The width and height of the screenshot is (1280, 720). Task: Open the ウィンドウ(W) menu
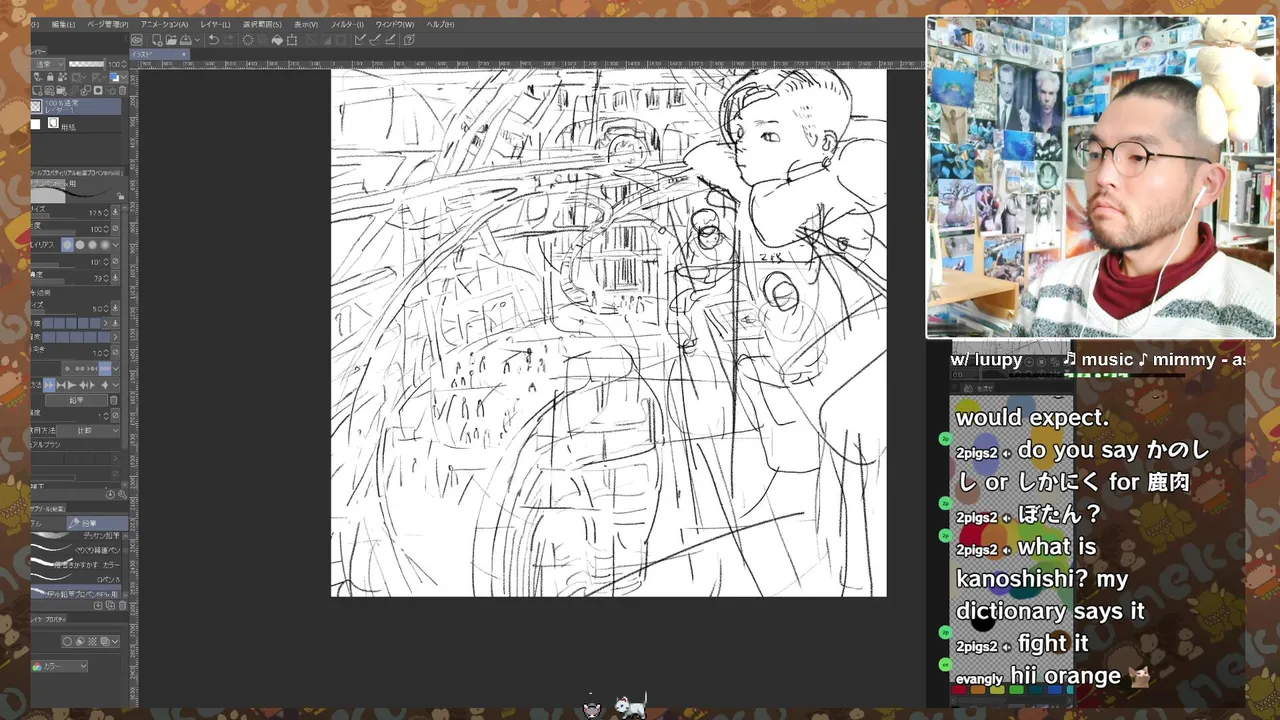pyautogui.click(x=394, y=24)
